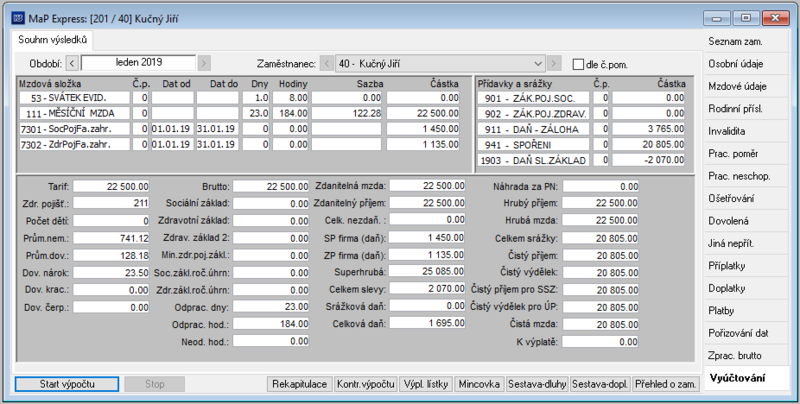Click the Superhrubá field 25 085.00
Screen dimensions: 800x404
(x=428, y=271)
